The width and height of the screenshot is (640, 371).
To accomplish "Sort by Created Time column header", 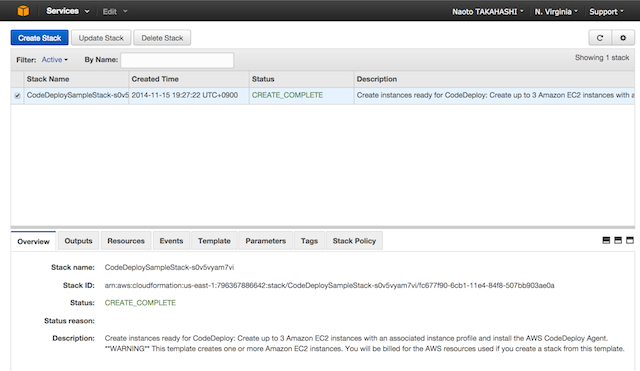I will [189, 79].
